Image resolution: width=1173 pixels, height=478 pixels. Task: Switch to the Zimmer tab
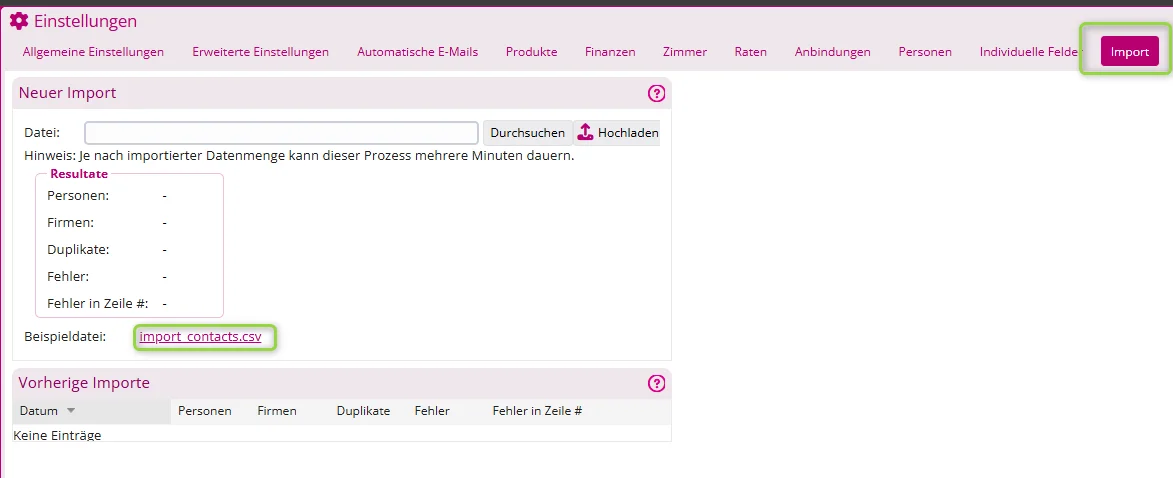click(x=684, y=52)
